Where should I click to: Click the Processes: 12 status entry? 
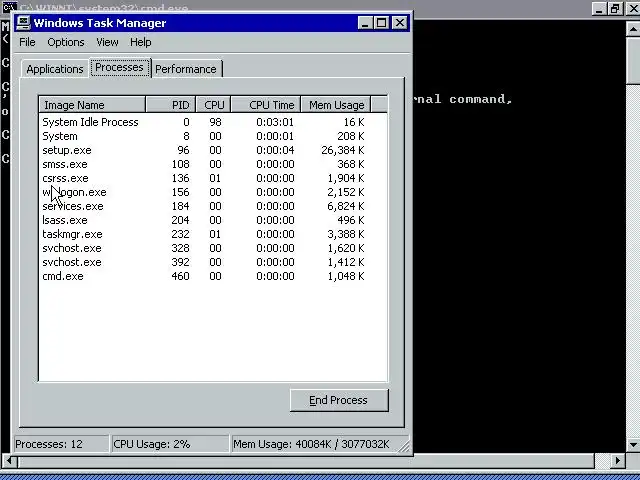61,444
